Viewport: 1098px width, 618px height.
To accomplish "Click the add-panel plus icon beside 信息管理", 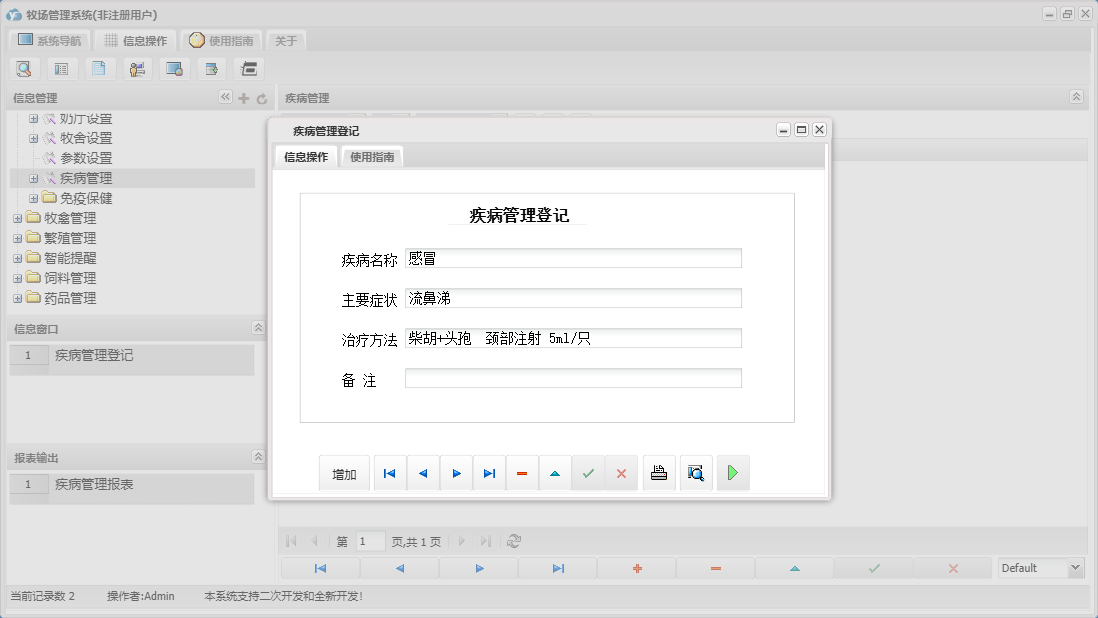I will [243, 98].
